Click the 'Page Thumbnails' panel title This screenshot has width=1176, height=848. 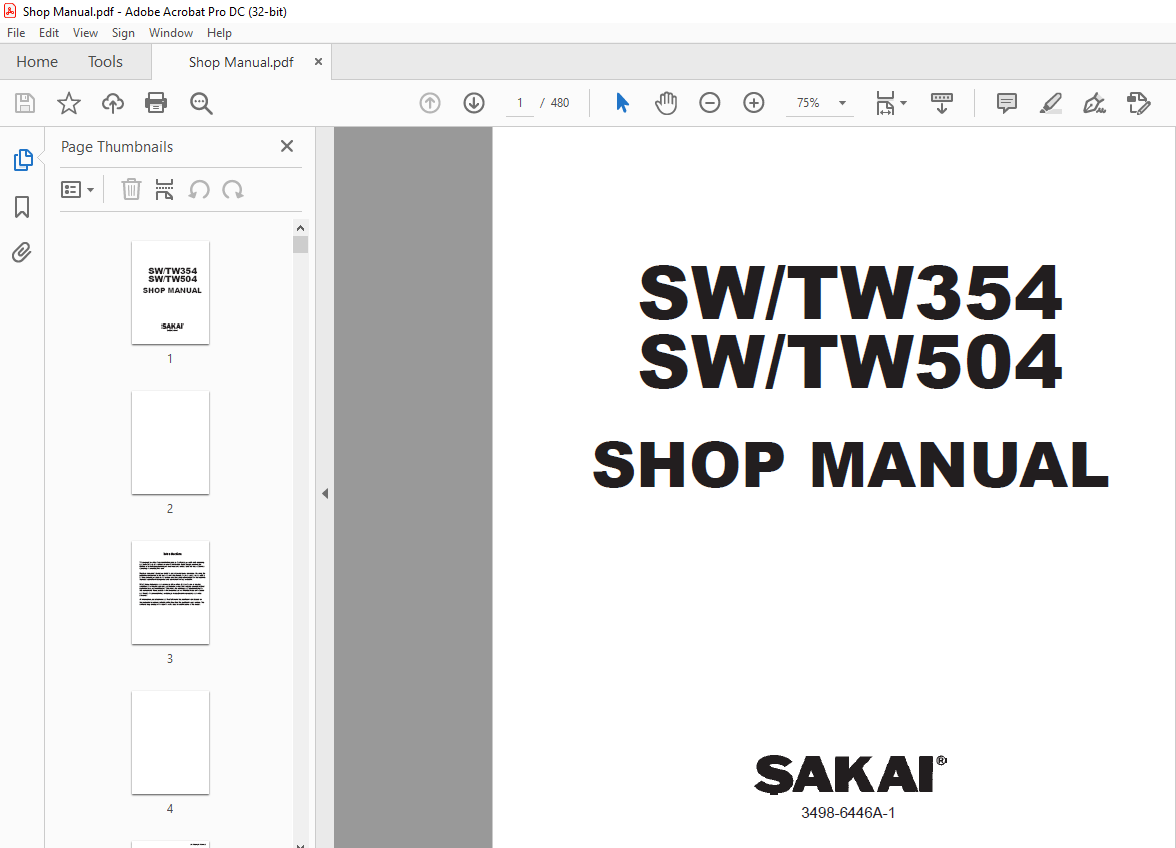(x=117, y=147)
